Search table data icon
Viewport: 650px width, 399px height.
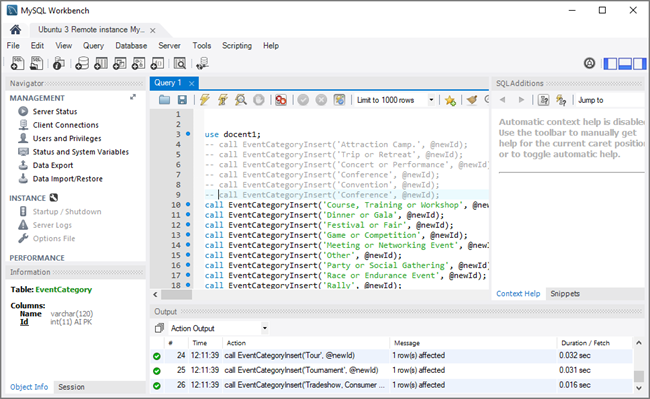coord(179,63)
